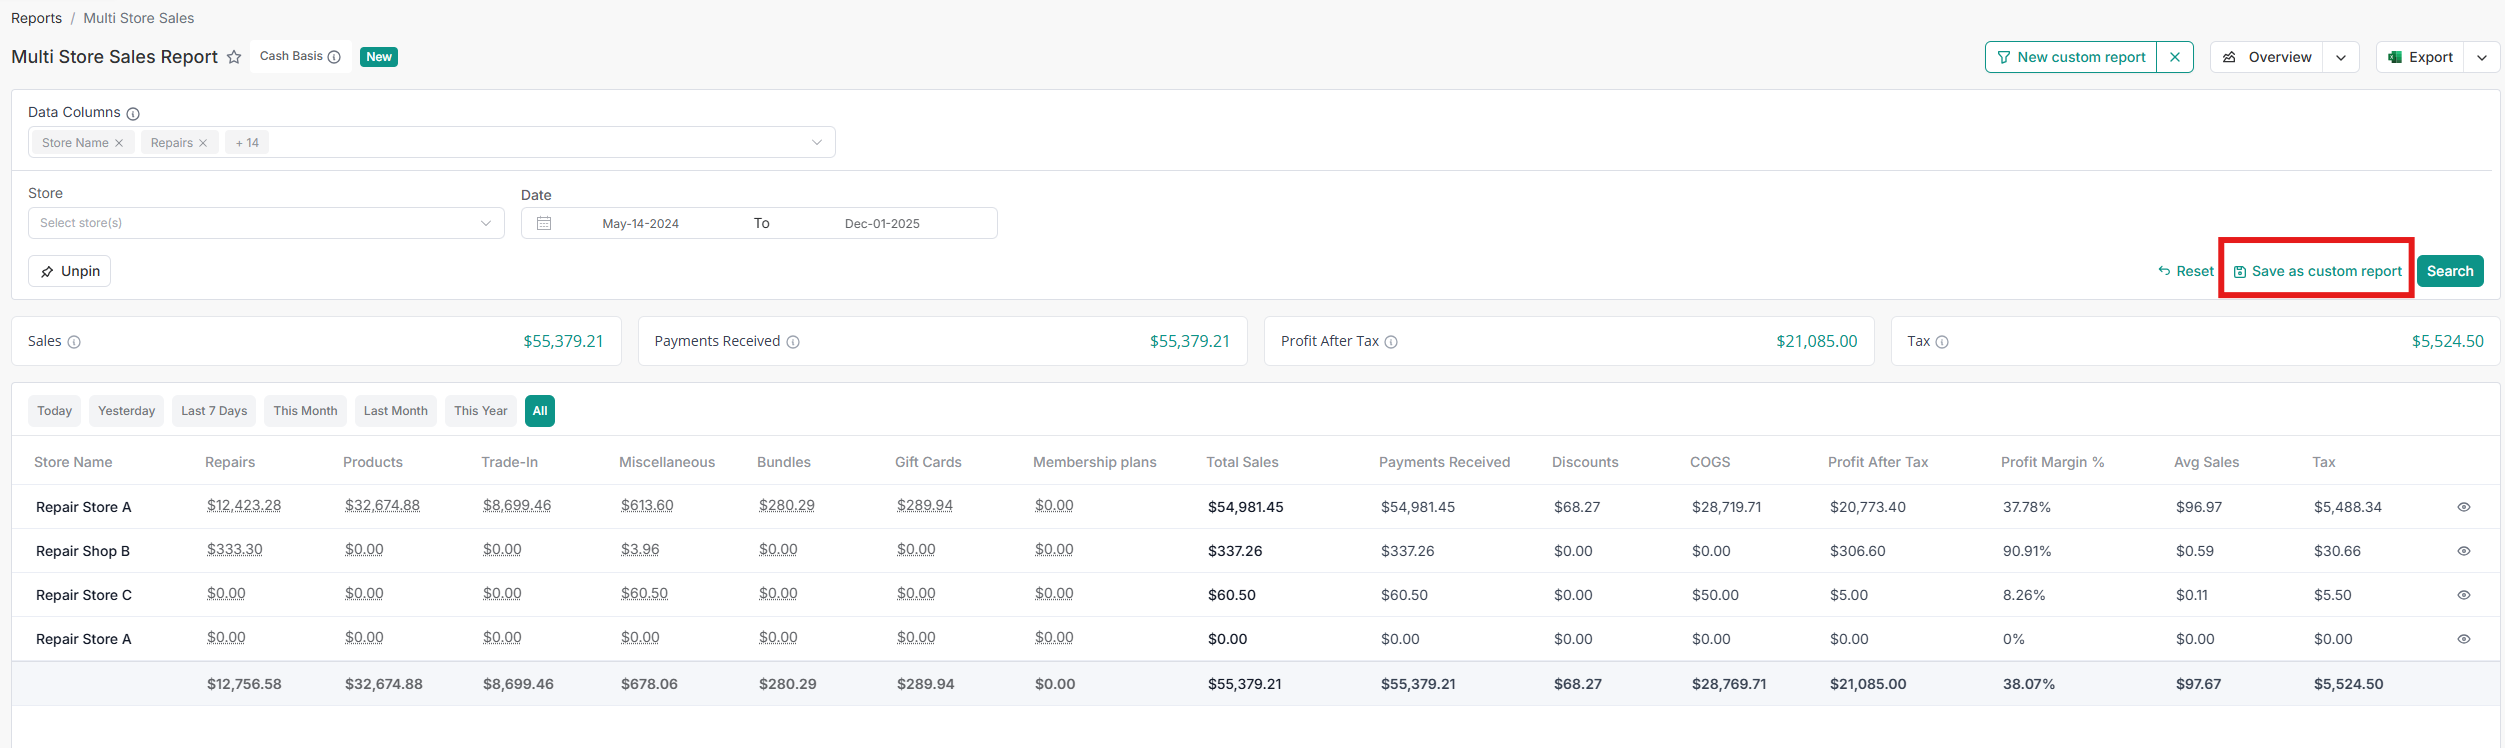
Task: Click the Profit After Tax info icon
Action: coord(1391,342)
